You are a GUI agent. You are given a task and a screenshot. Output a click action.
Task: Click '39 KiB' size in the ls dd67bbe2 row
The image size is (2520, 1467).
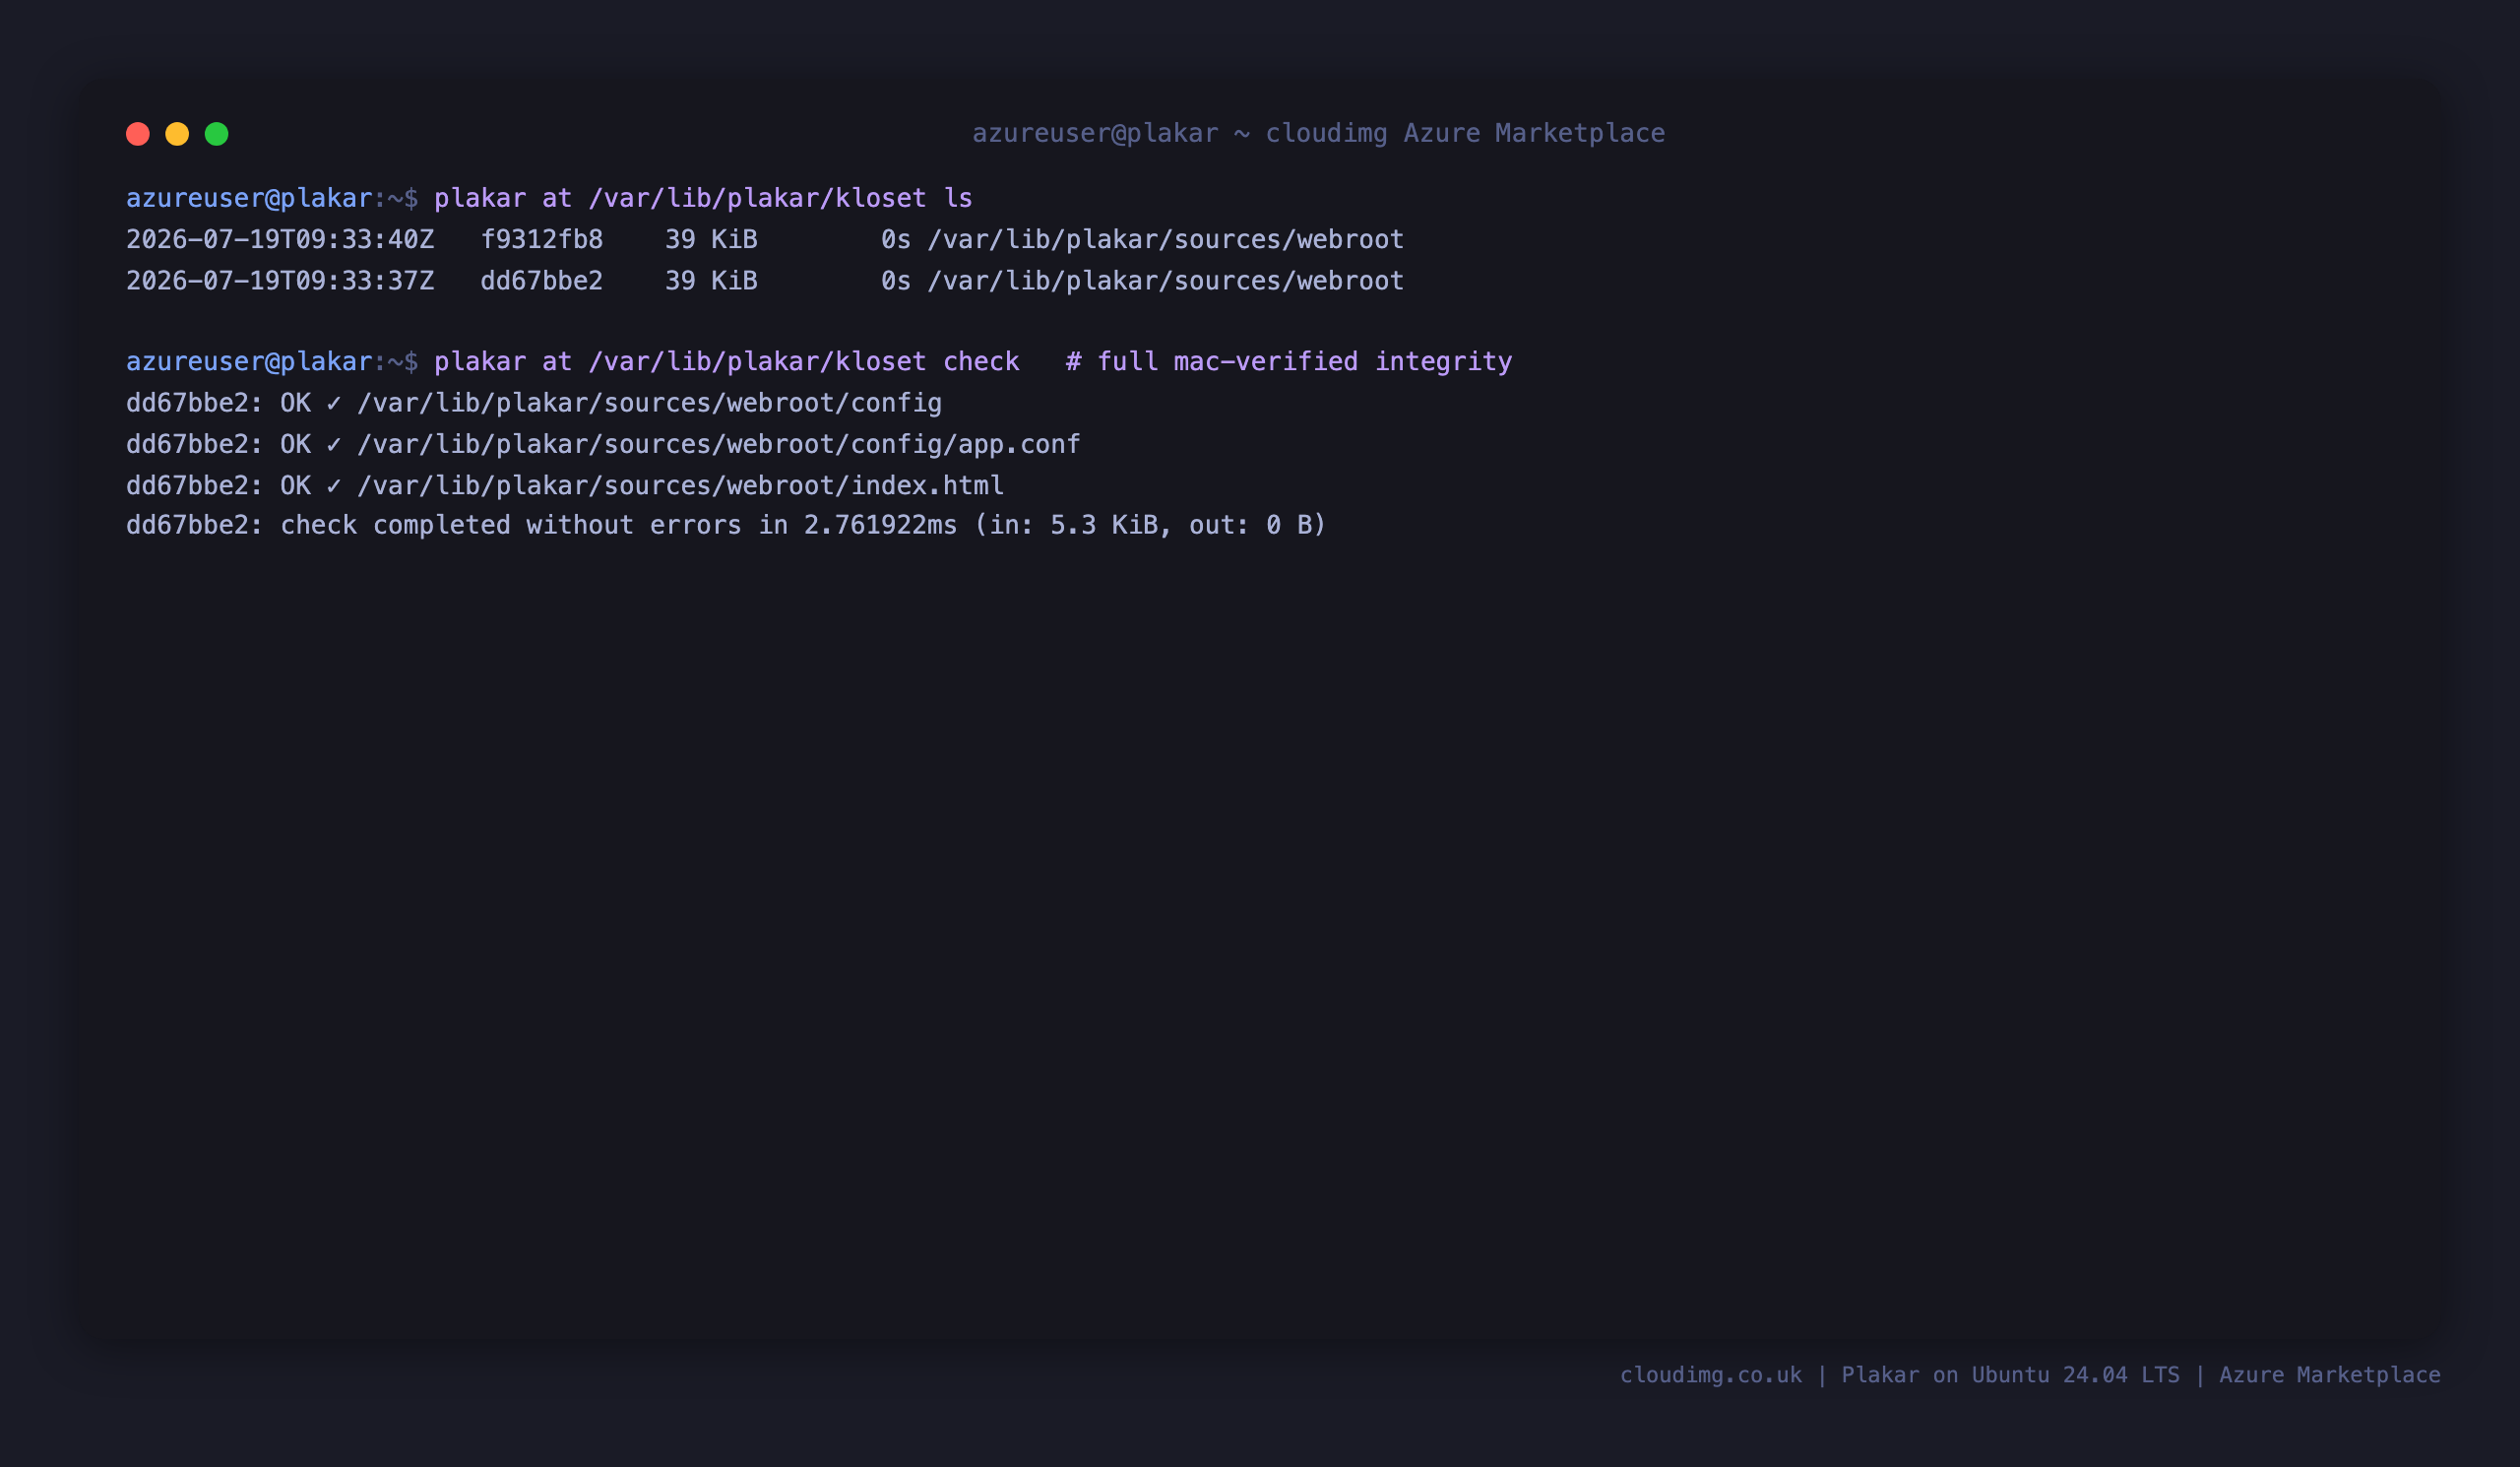click(711, 281)
